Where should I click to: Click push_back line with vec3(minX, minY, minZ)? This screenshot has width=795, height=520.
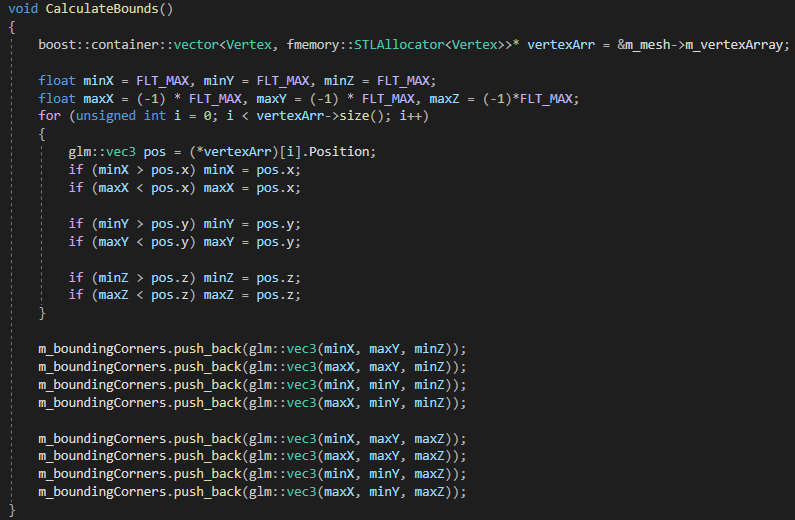click(252, 385)
